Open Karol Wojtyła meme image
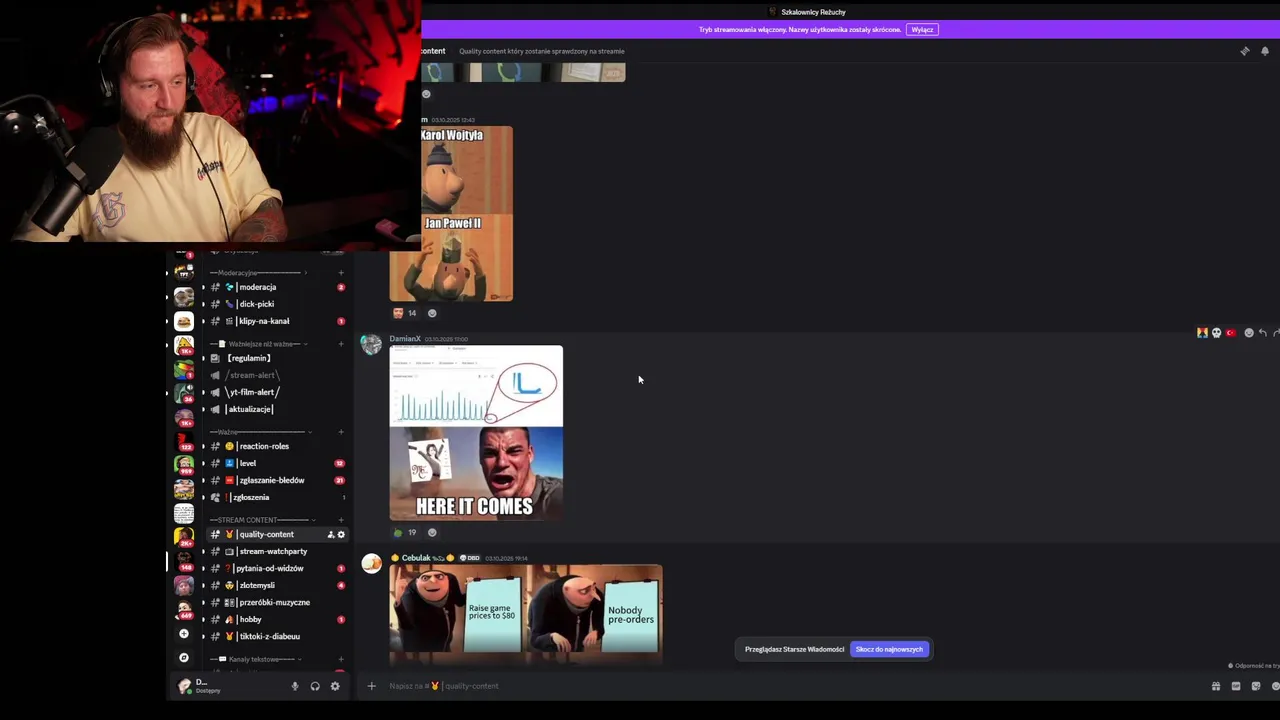The height and width of the screenshot is (720, 1280). click(451, 213)
